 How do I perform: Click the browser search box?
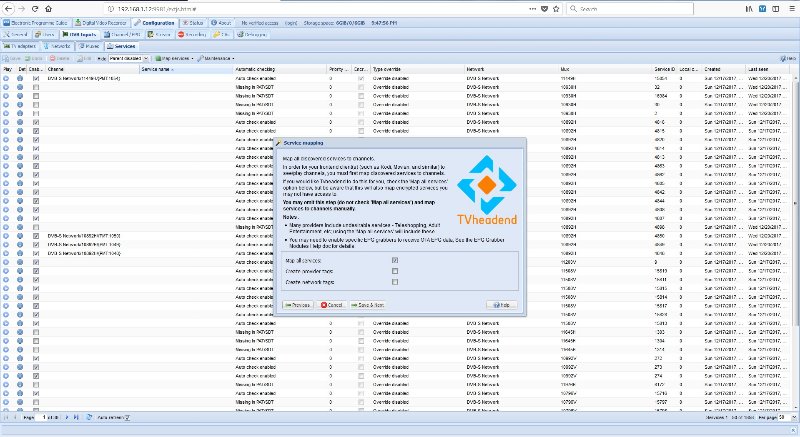(x=630, y=9)
